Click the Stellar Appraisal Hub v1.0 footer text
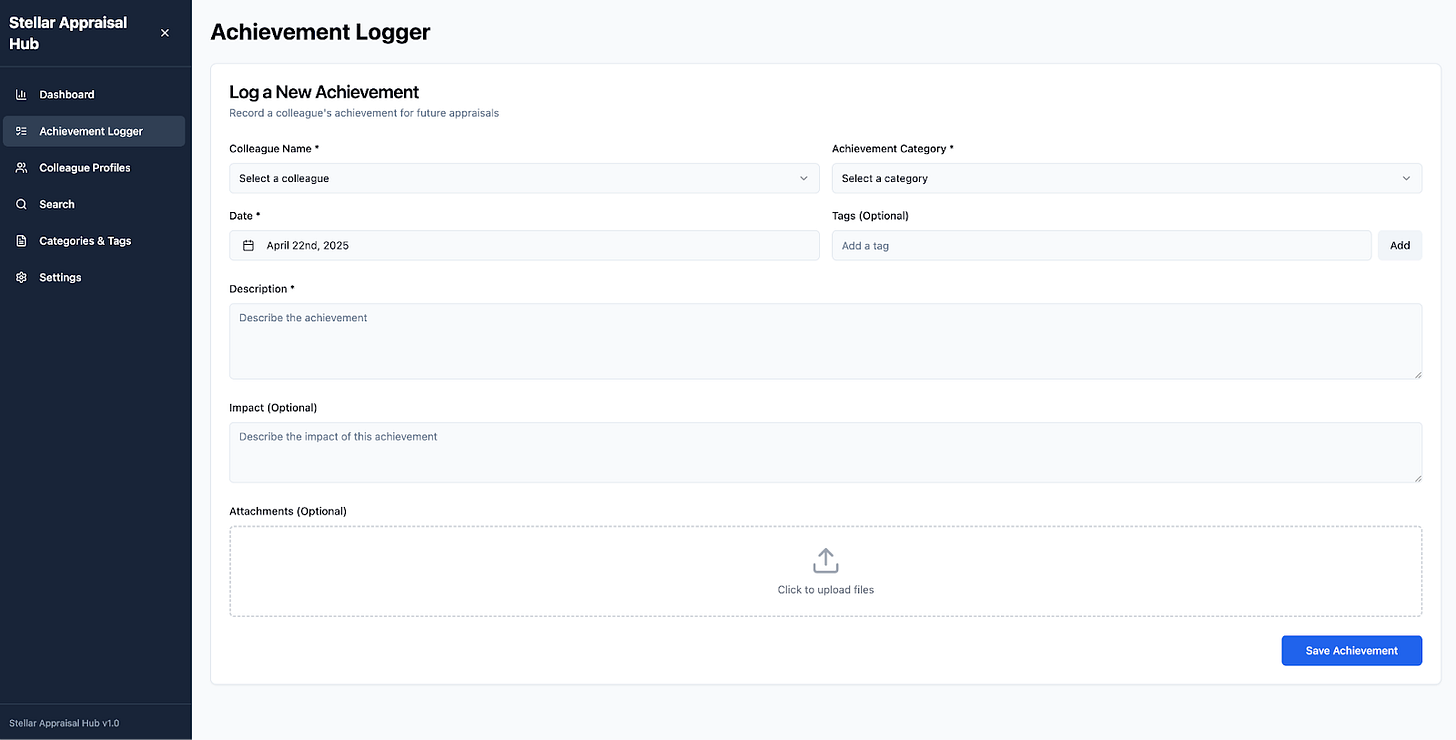1456x740 pixels. [x=64, y=723]
